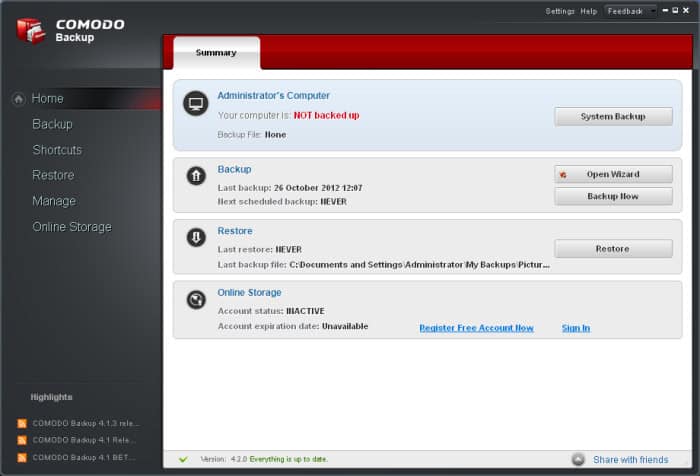The image size is (700, 476).
Task: Open the COMODO Backup 4.1 BETA highlight
Action: coord(83,458)
